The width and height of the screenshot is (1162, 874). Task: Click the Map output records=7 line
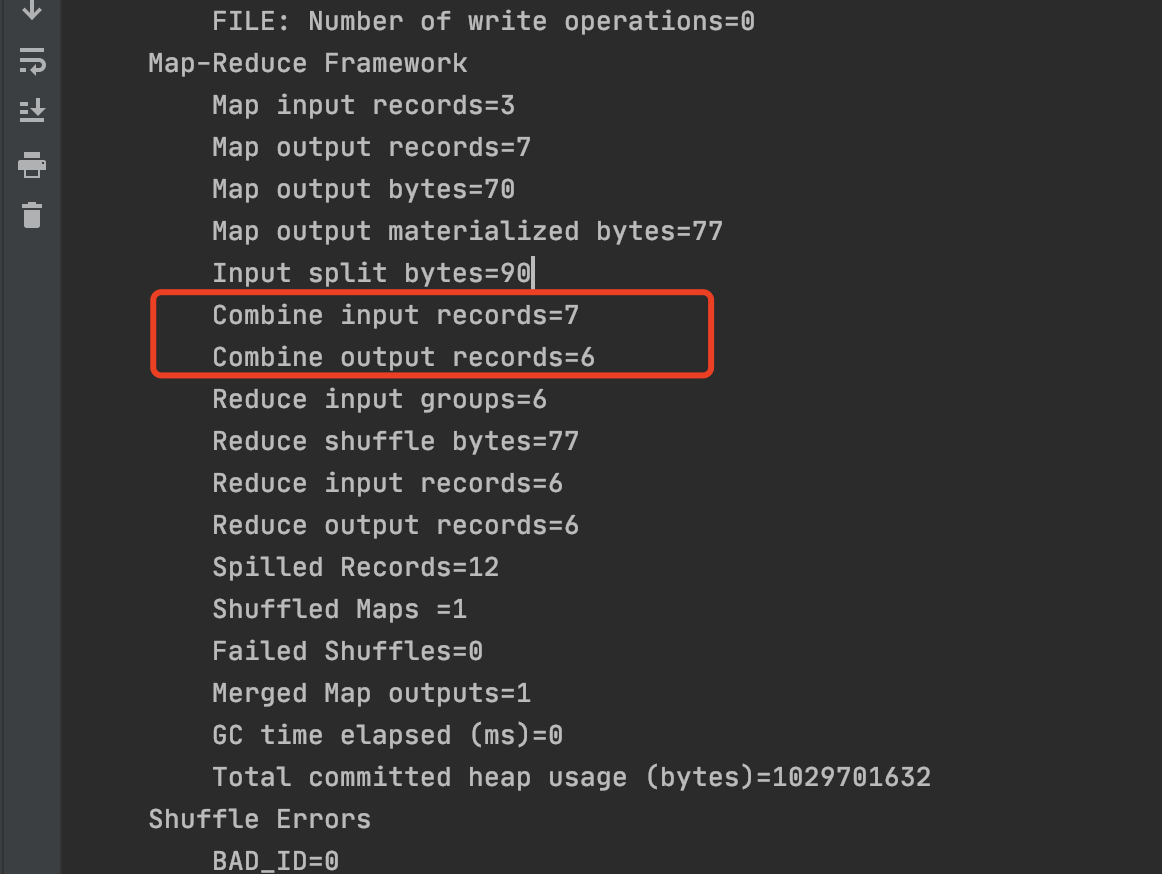point(371,148)
